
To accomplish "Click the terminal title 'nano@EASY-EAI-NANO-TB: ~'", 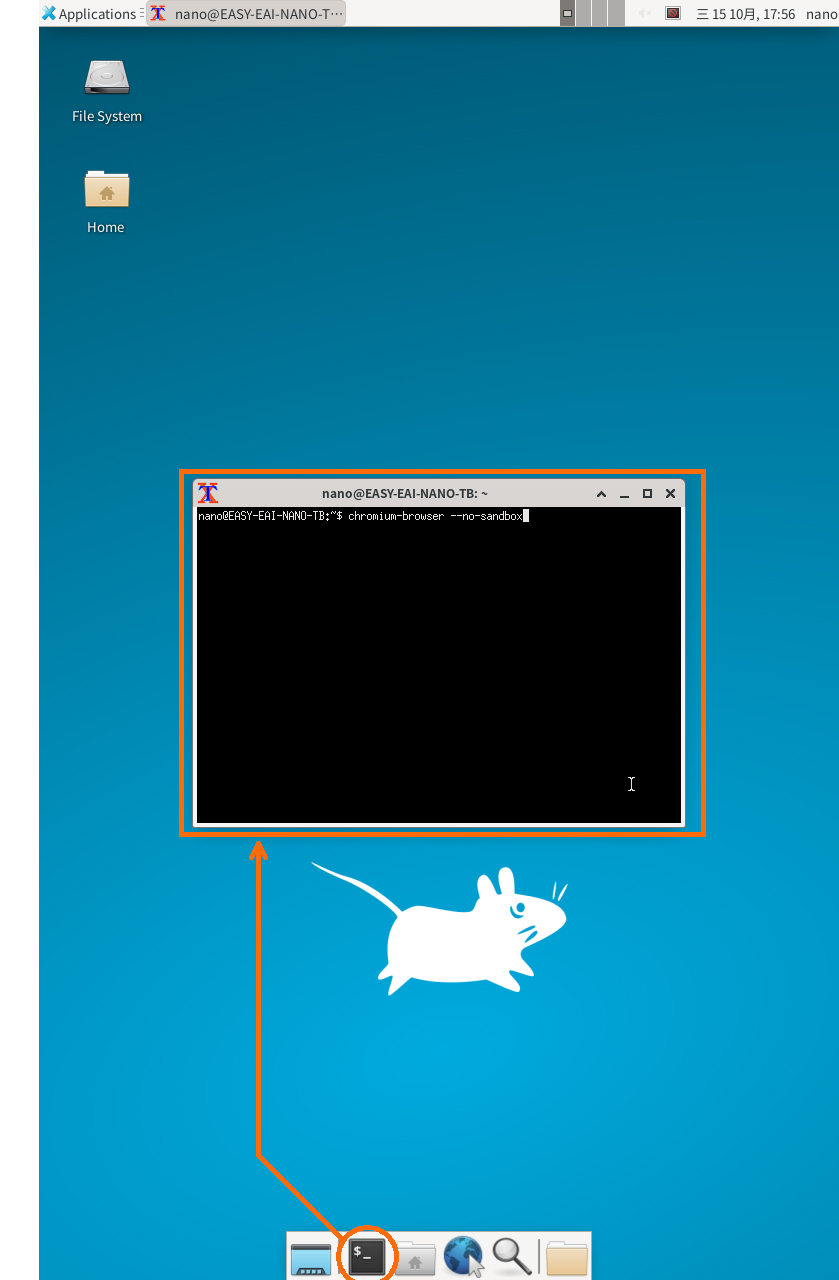I will coord(405,493).
